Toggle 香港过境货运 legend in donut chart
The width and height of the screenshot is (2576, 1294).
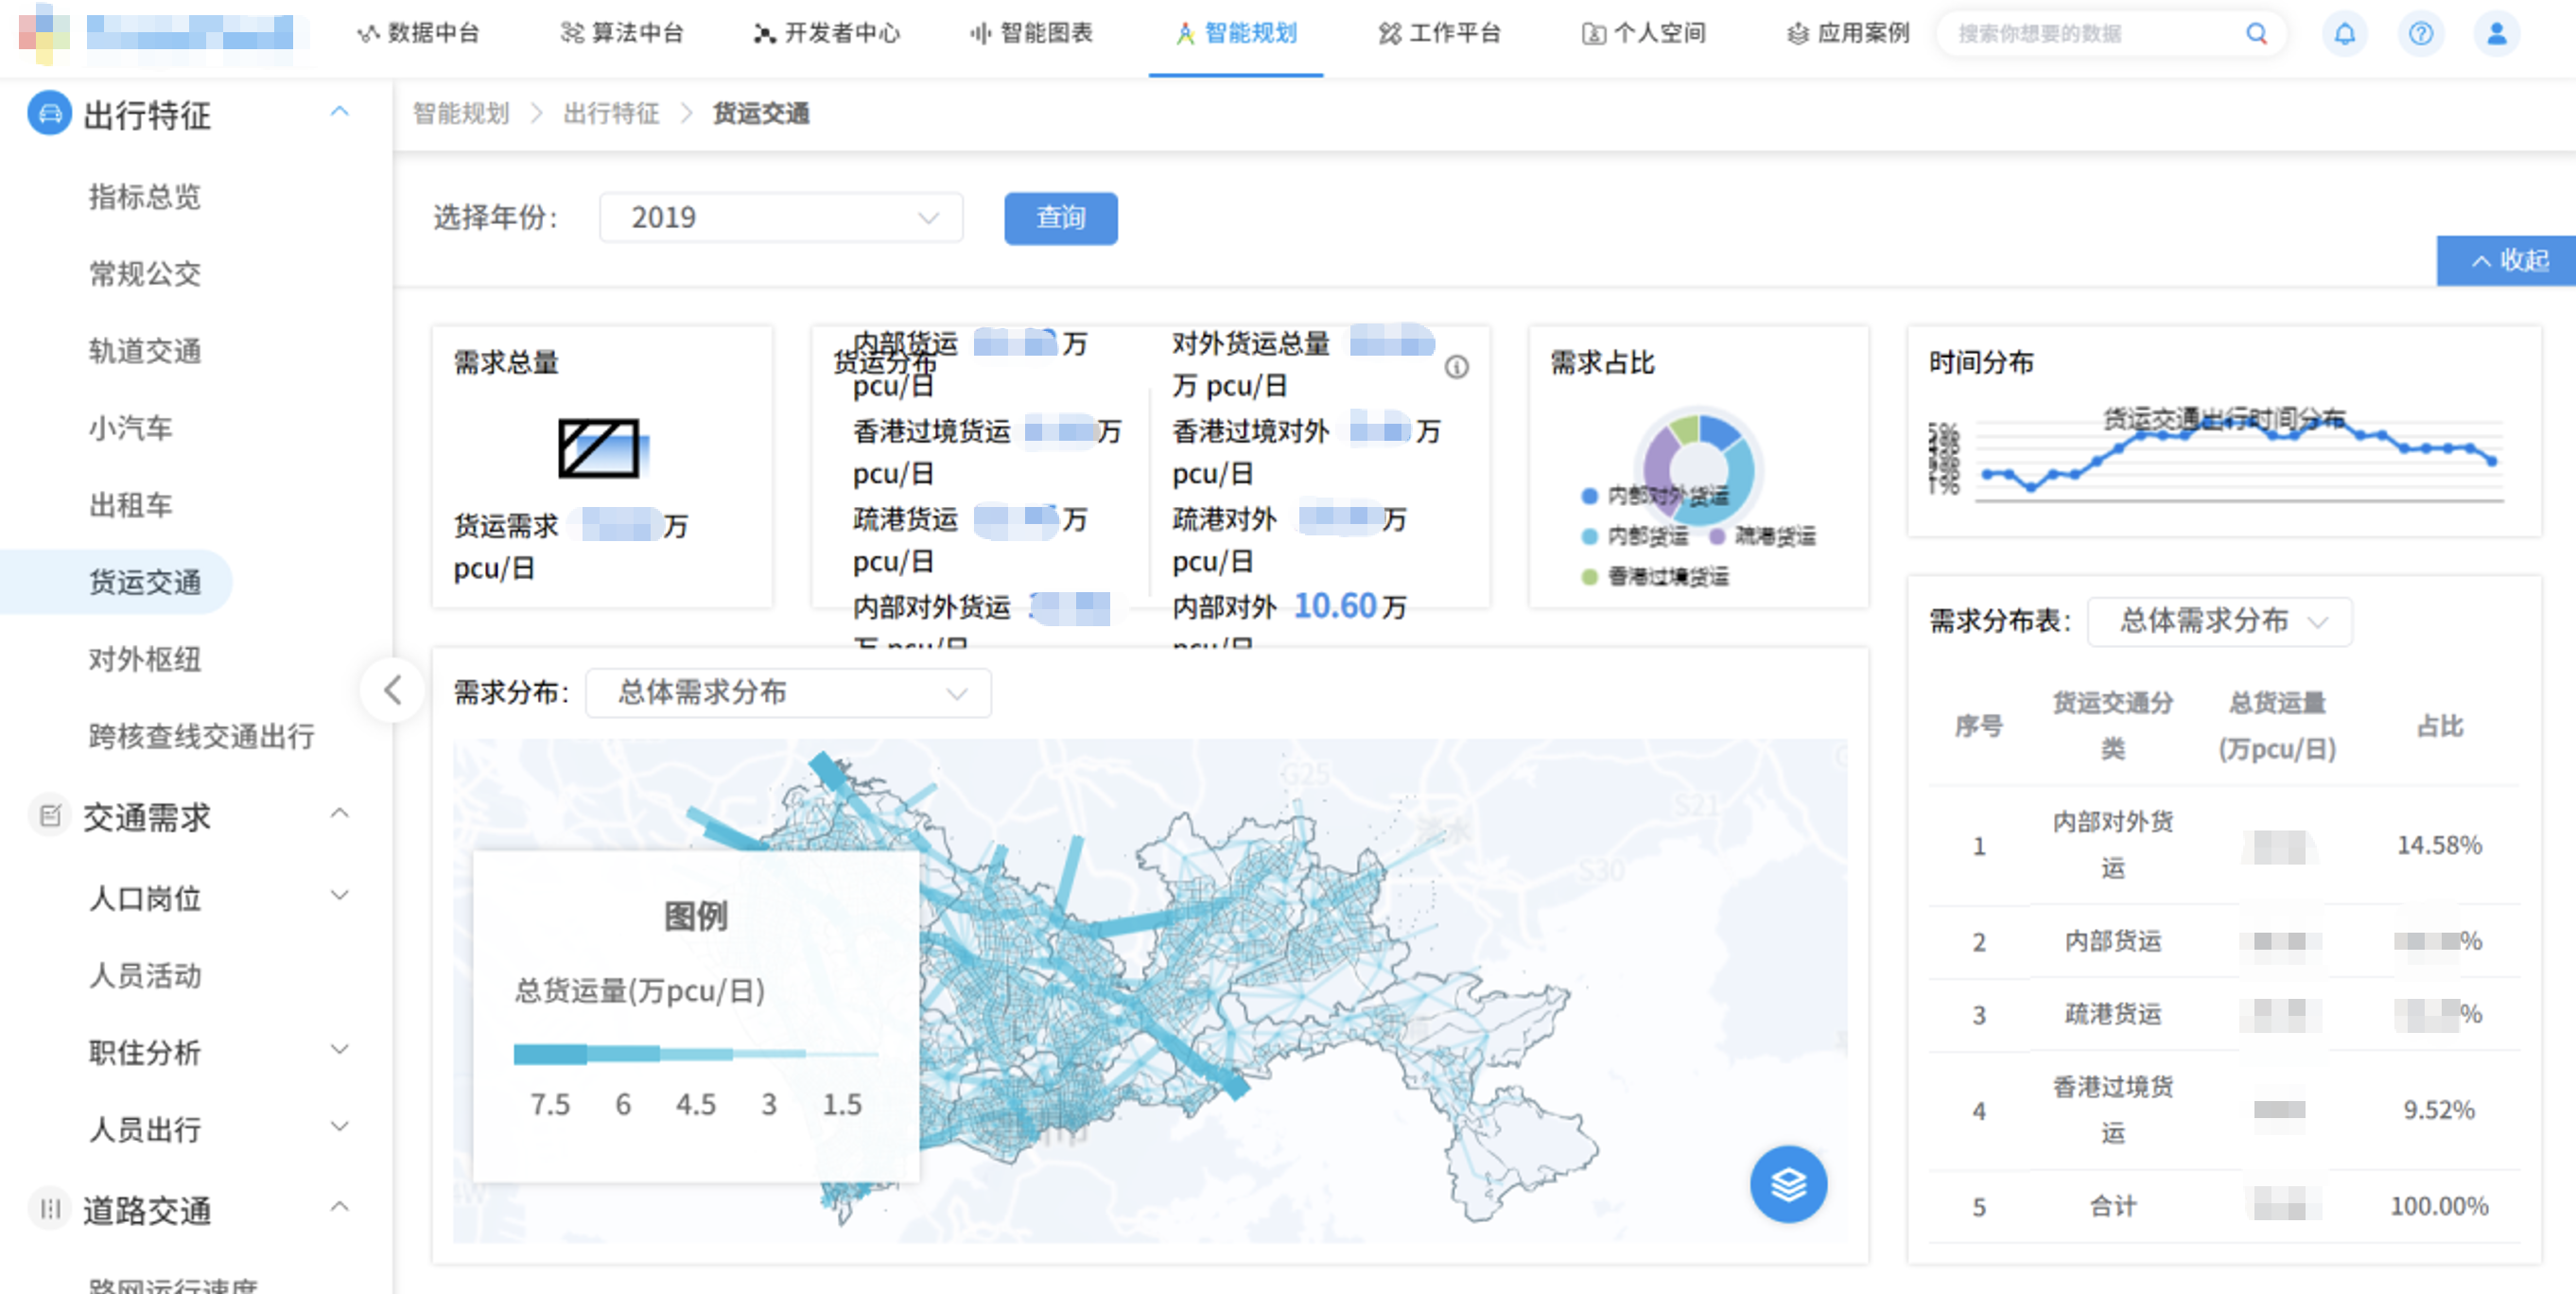pyautogui.click(x=1655, y=577)
